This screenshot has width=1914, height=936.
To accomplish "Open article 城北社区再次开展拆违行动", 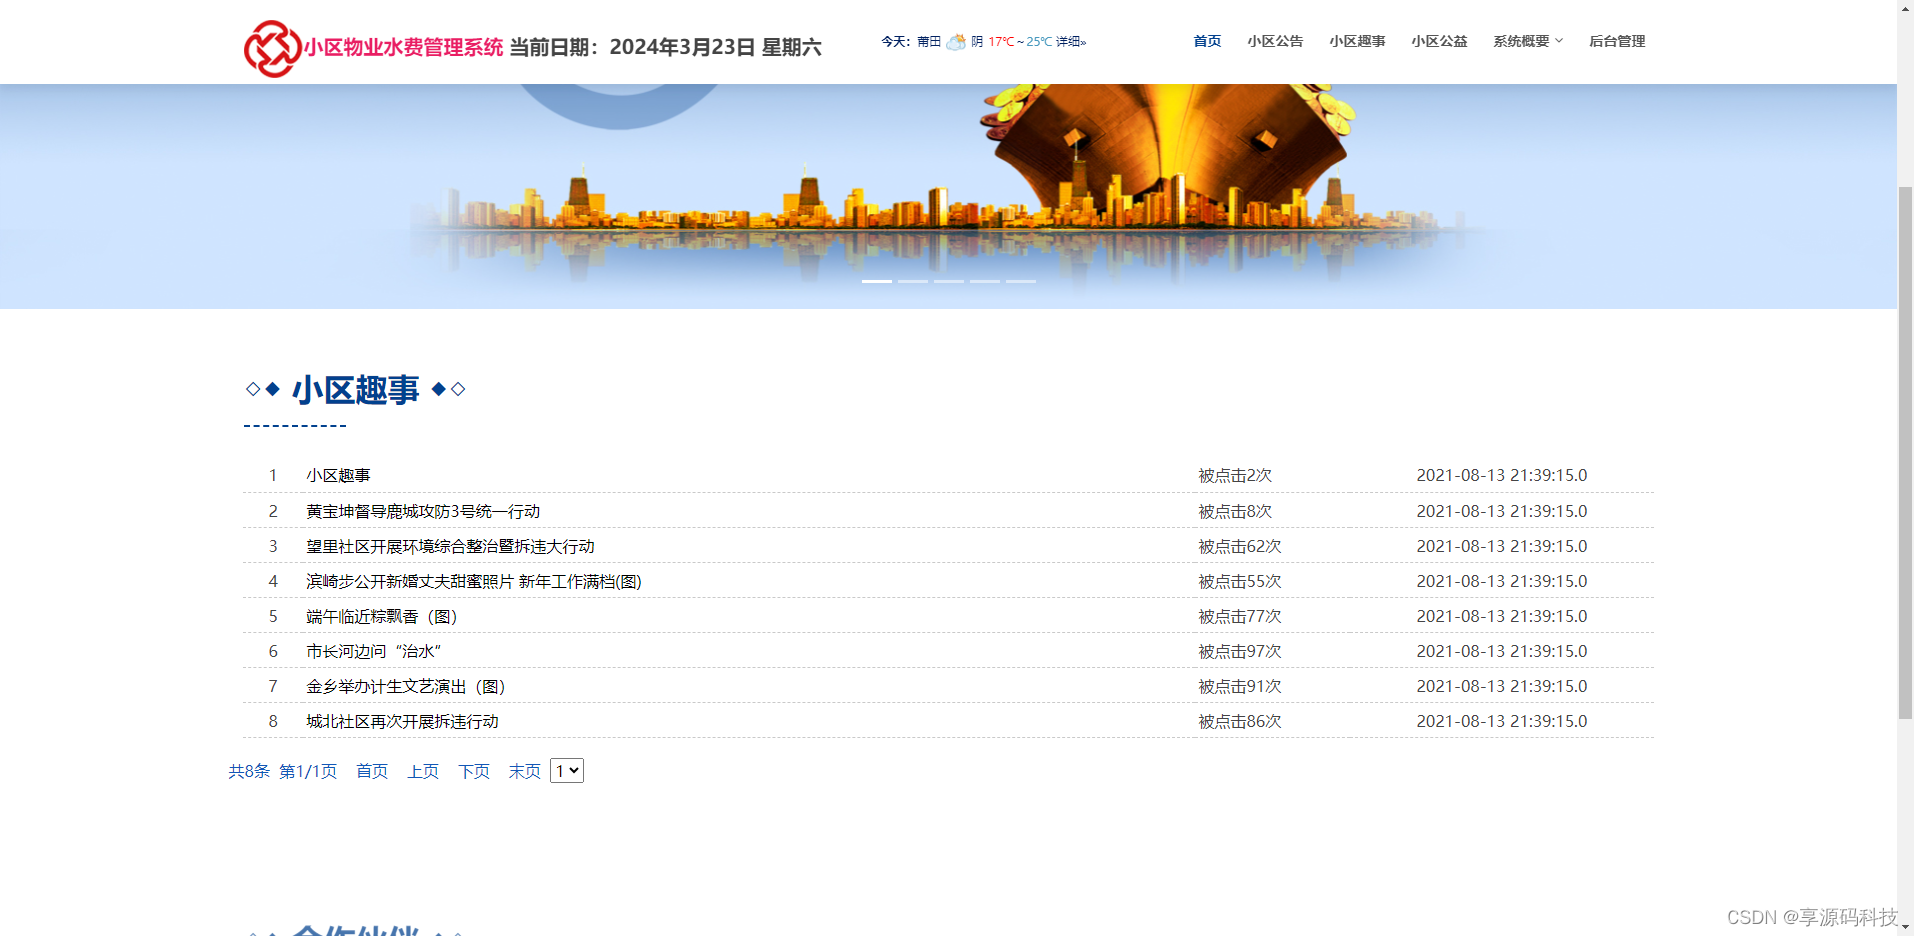I will [402, 721].
